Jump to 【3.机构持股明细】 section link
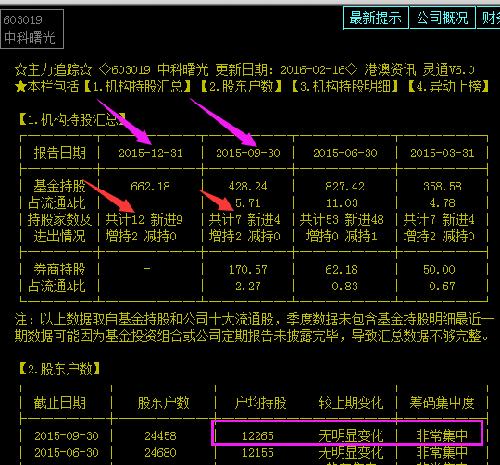The height and width of the screenshot is (465, 500). pos(345,86)
